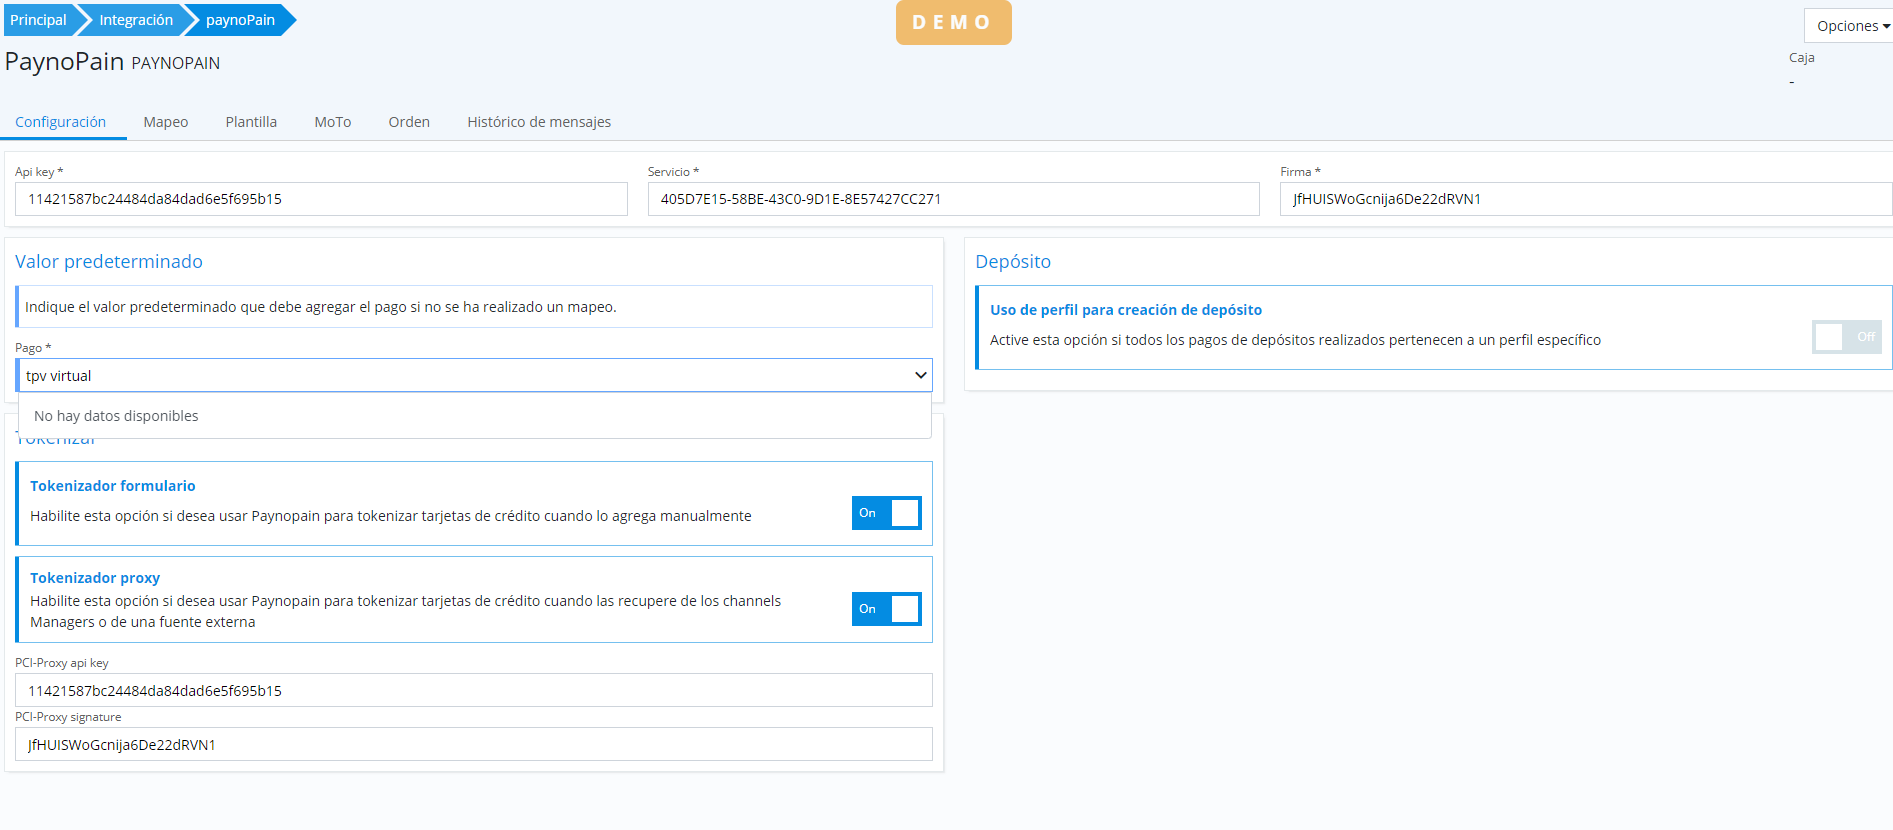Select the Configuración tab

coord(61,122)
